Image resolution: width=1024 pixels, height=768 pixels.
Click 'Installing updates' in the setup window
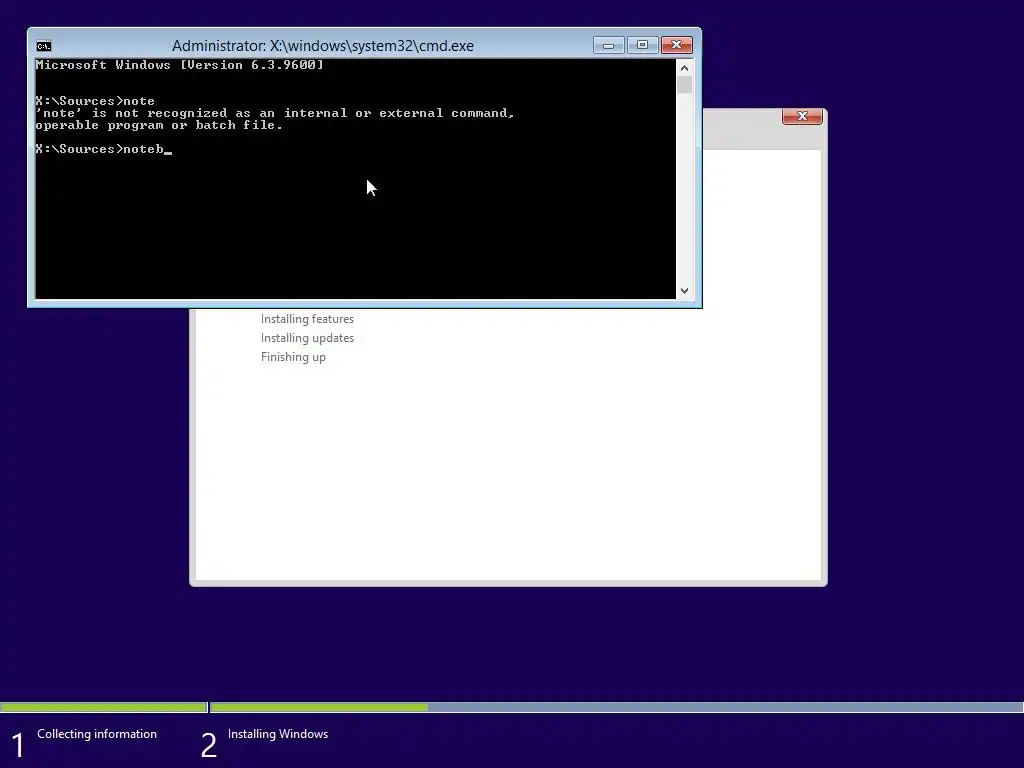(307, 338)
